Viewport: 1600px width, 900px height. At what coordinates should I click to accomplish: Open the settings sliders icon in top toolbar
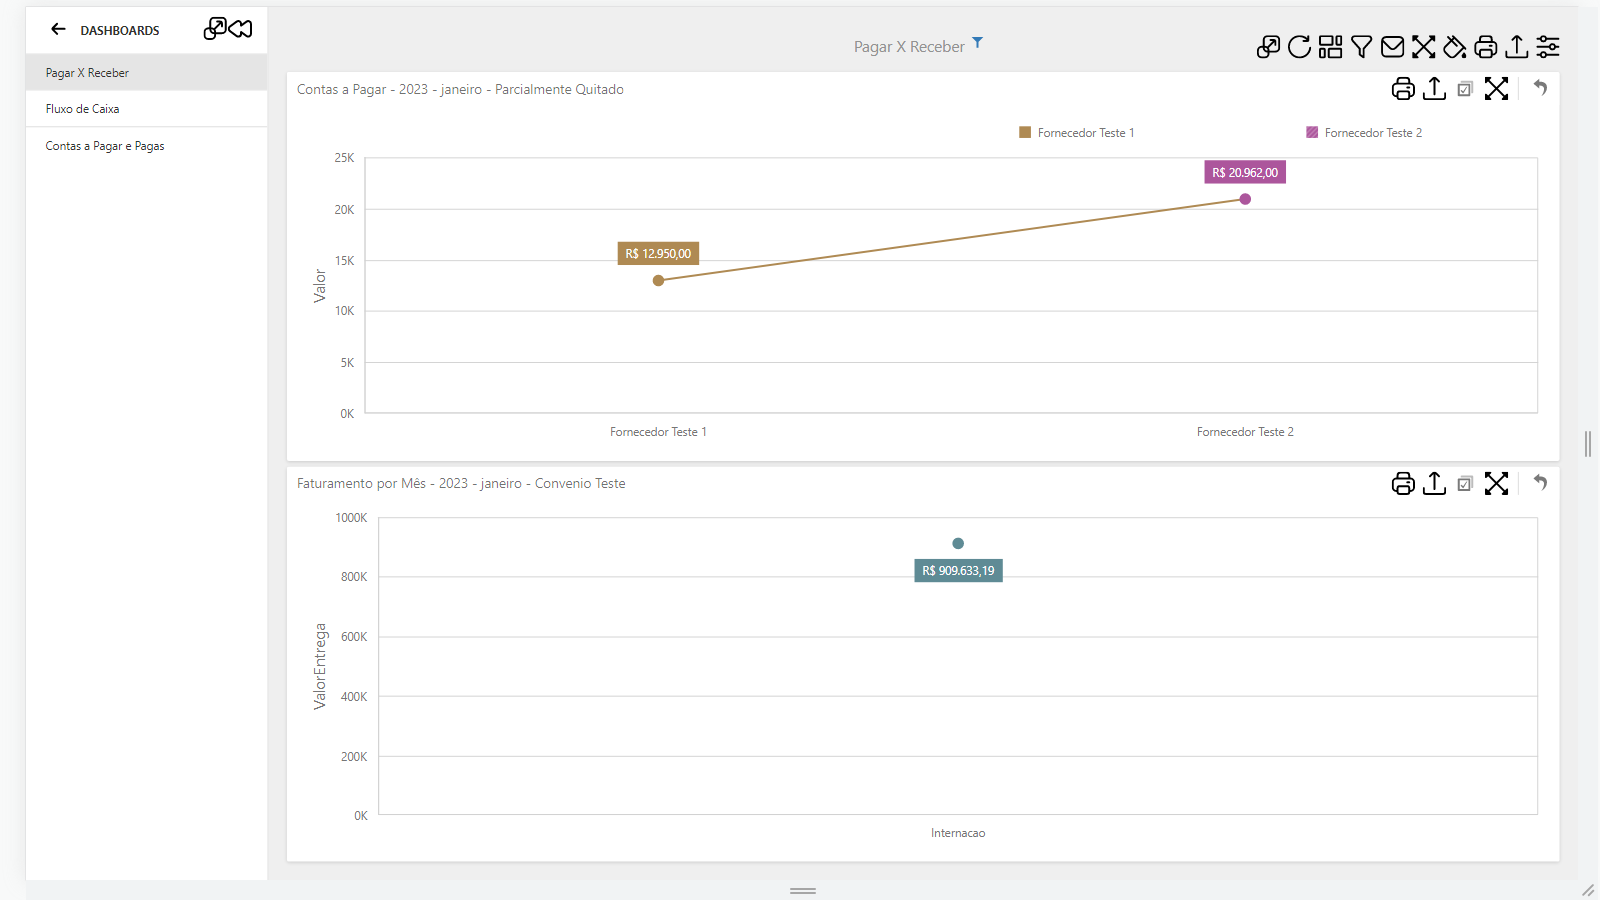tap(1548, 47)
